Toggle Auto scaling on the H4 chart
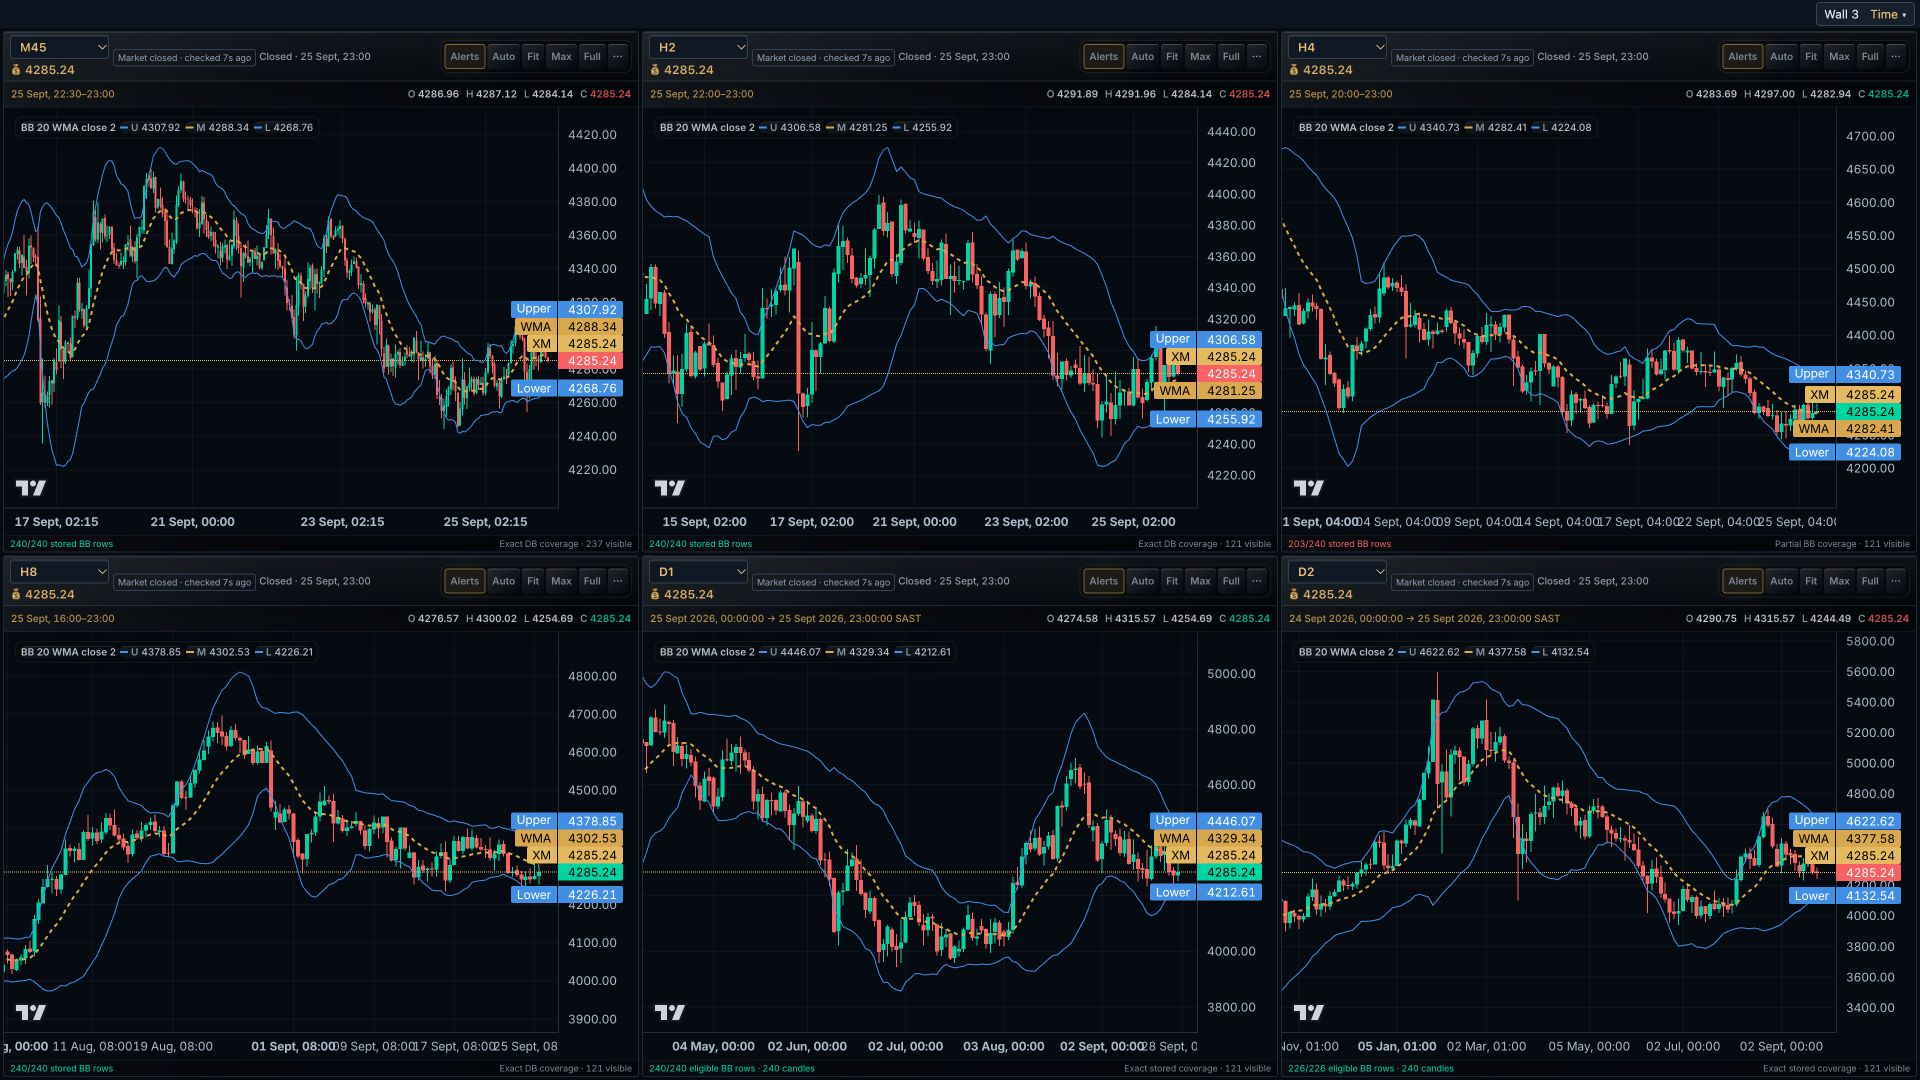The width and height of the screenshot is (1920, 1080). [1781, 57]
